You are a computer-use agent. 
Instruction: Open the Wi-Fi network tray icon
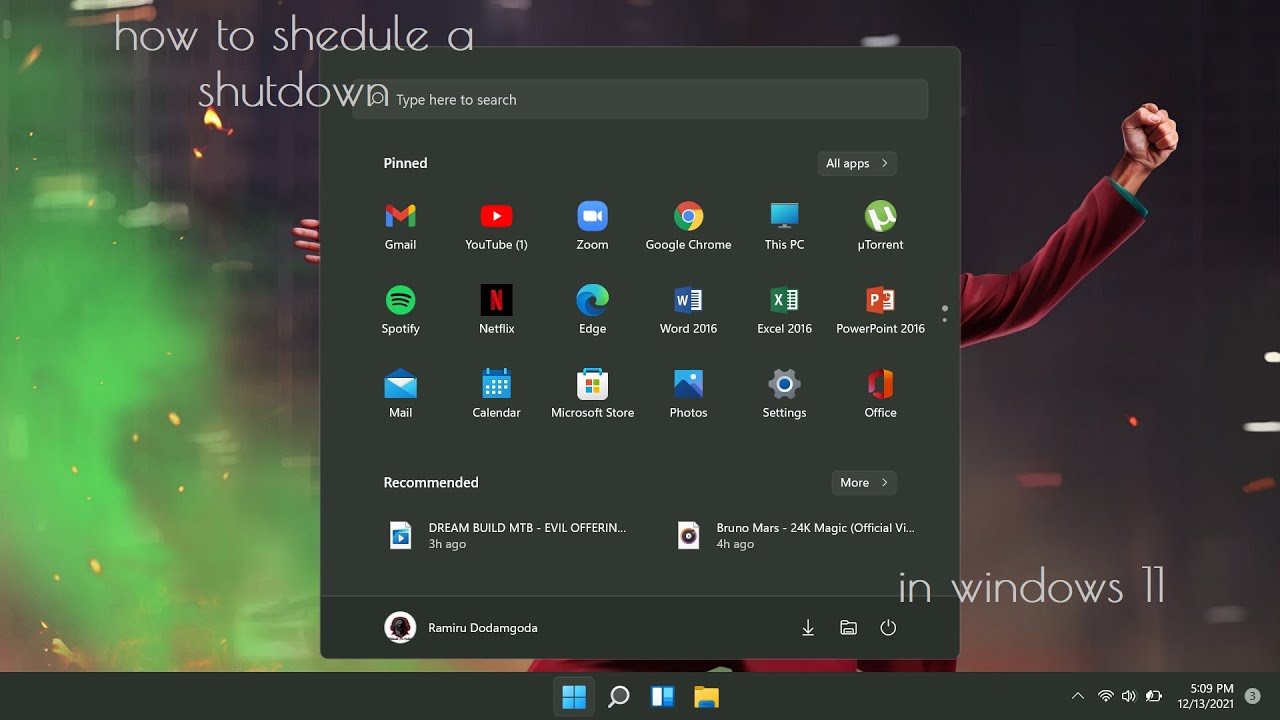coord(1106,696)
